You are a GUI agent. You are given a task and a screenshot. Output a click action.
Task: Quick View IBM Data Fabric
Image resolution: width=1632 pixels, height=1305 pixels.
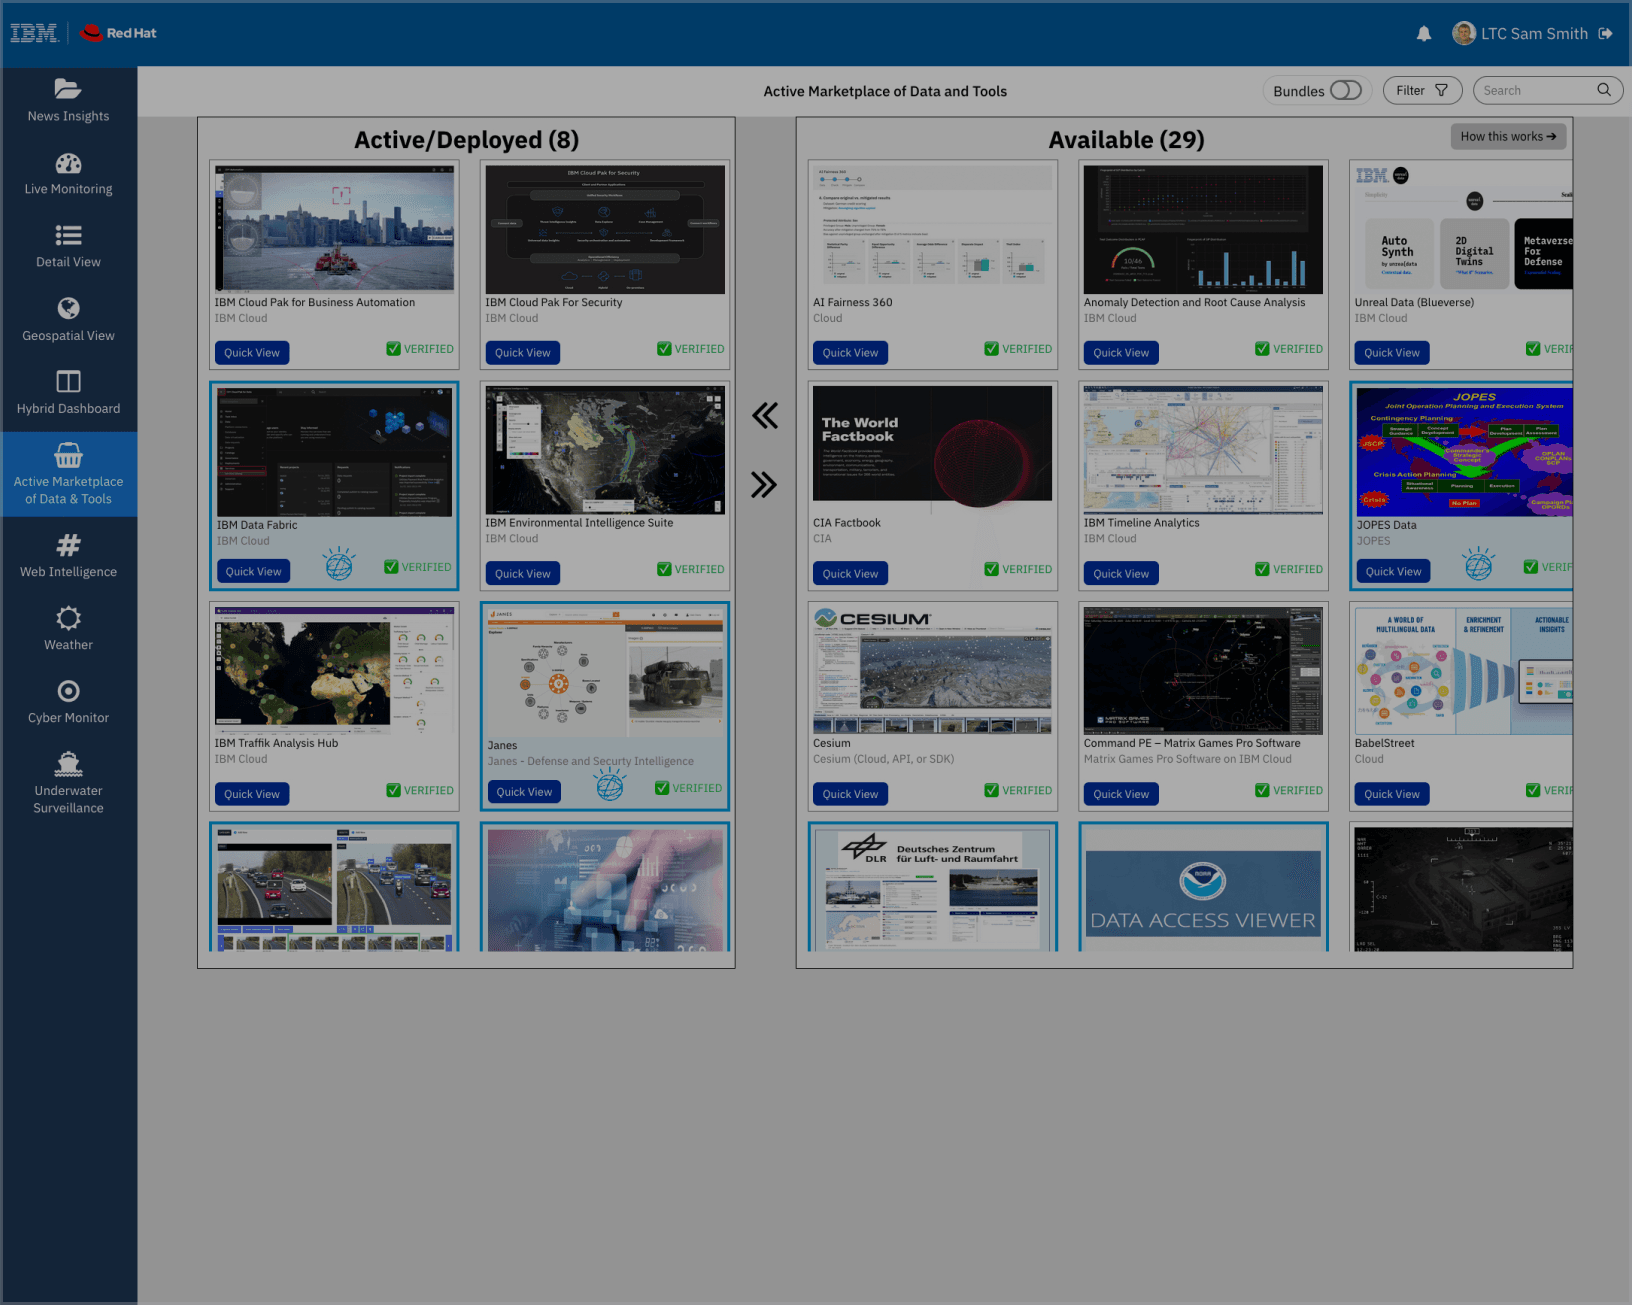[x=254, y=571]
